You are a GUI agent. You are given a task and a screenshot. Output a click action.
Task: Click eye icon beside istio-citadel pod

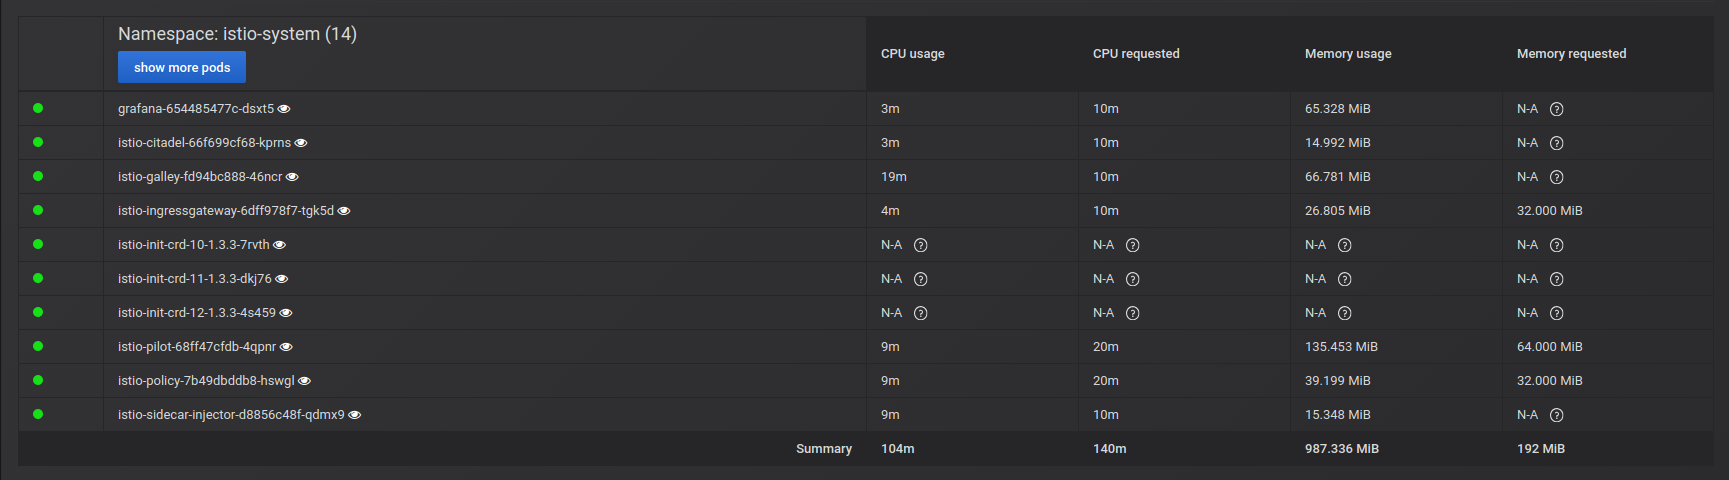[x=301, y=143]
